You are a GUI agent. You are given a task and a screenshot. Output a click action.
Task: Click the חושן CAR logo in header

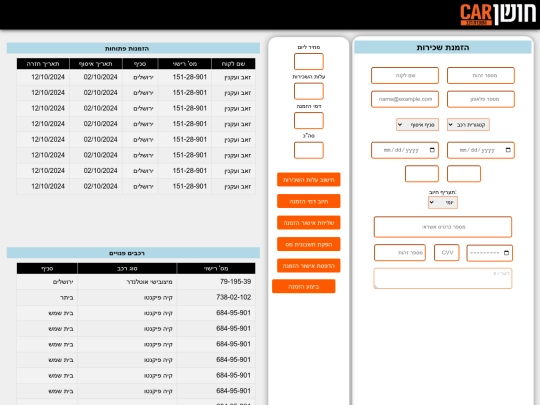pos(498,14)
